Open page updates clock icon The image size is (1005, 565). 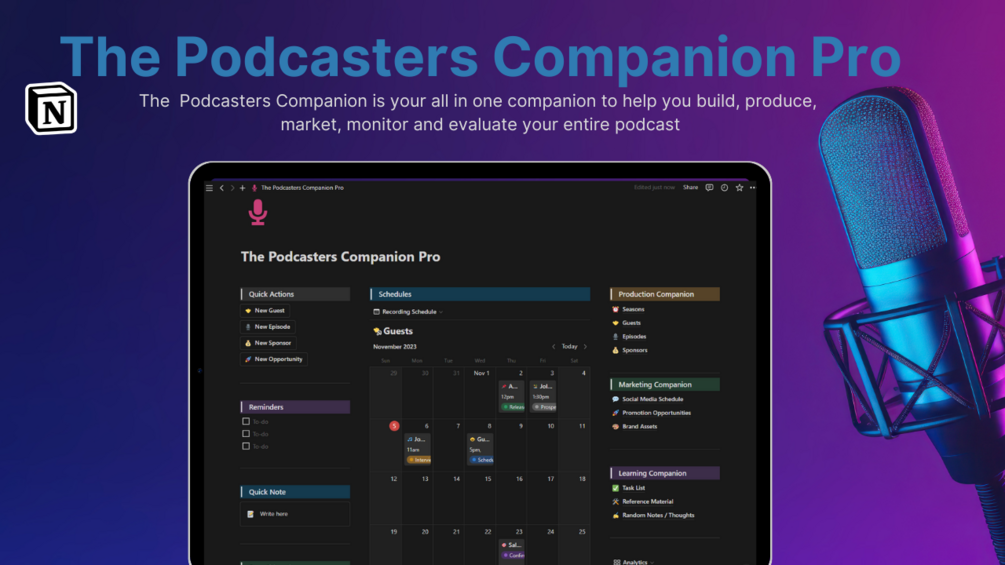click(724, 188)
